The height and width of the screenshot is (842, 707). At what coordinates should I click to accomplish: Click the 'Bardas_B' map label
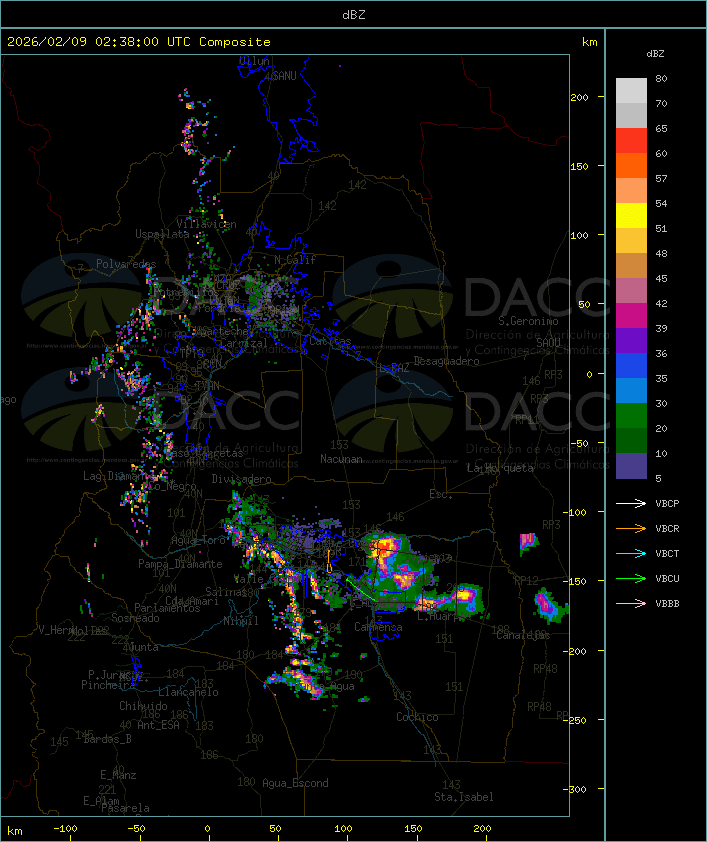[107, 739]
